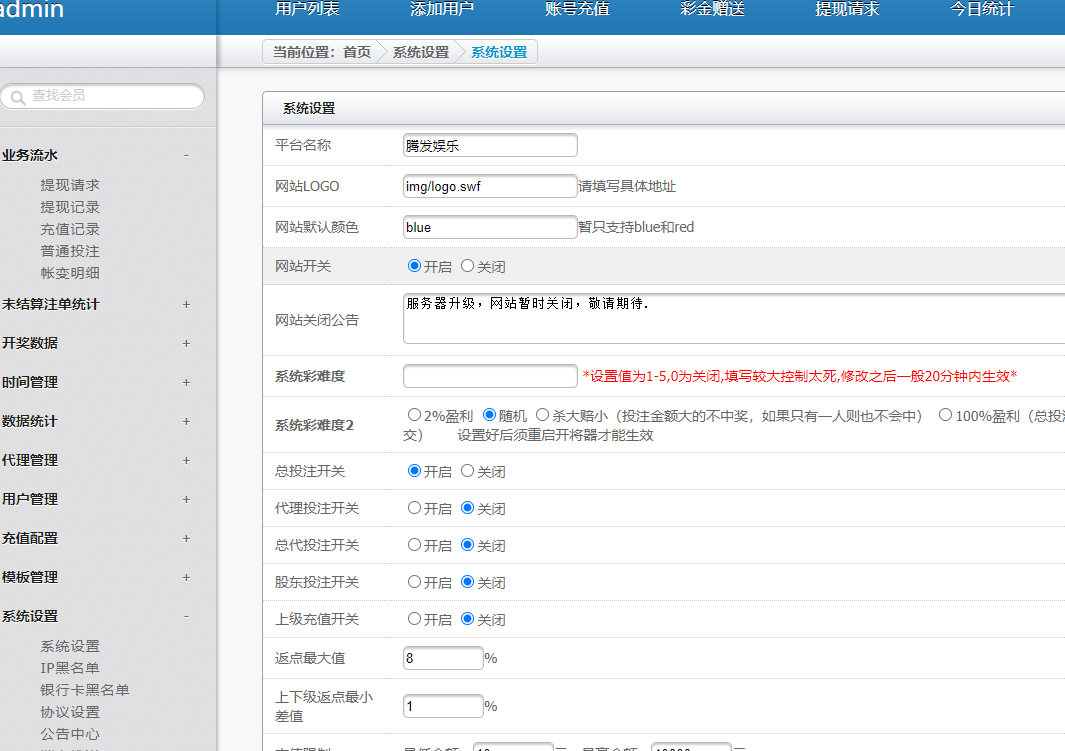Open 协议设置 in the sidebar
This screenshot has height=751, width=1065.
(x=70, y=712)
